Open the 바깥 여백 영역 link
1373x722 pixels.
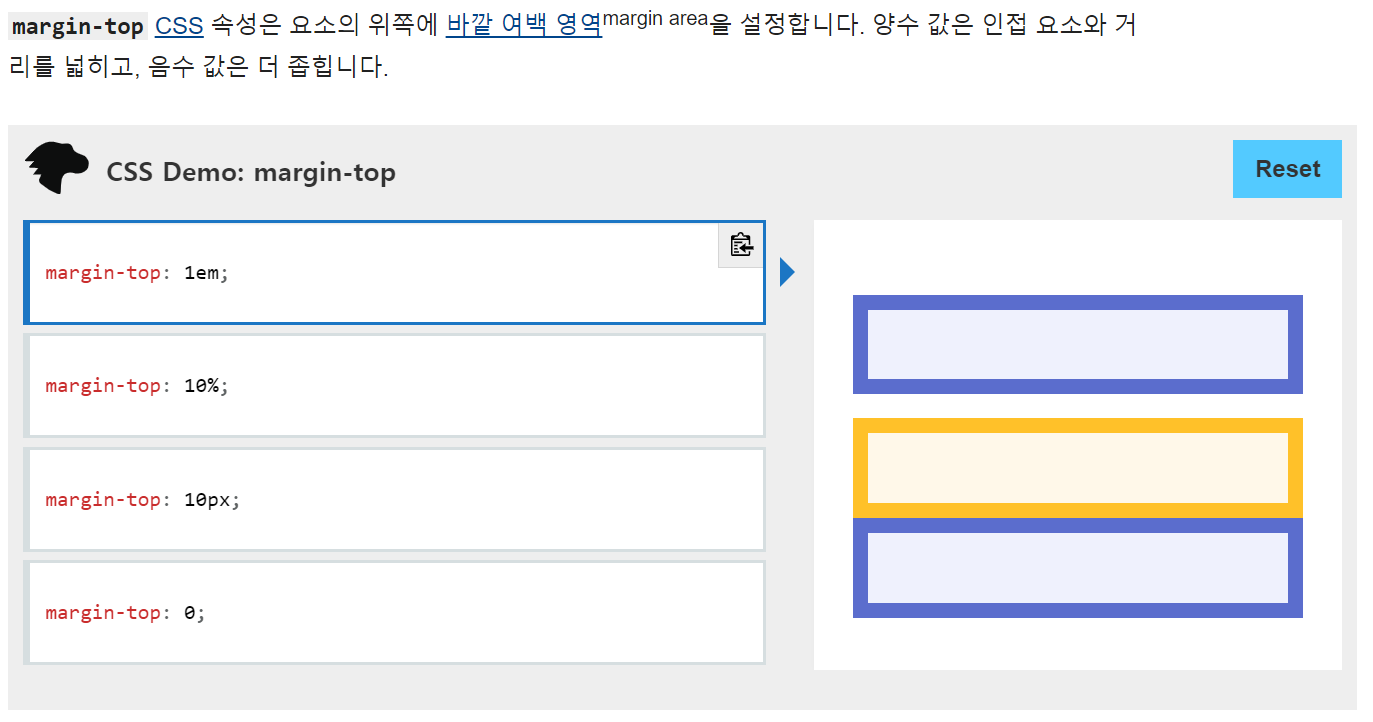click(524, 26)
